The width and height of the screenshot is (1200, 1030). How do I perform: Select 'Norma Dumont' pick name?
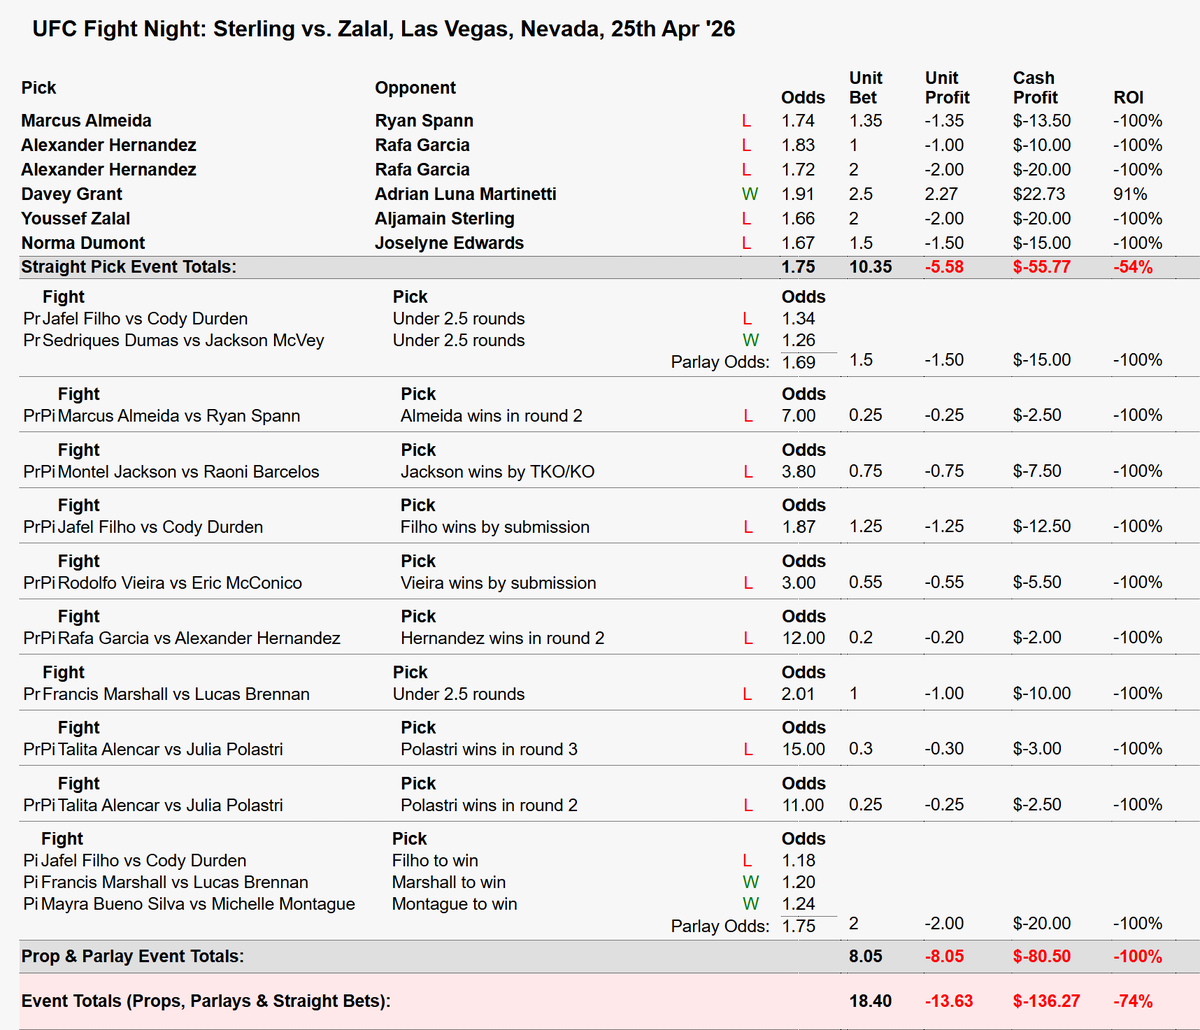(x=83, y=243)
